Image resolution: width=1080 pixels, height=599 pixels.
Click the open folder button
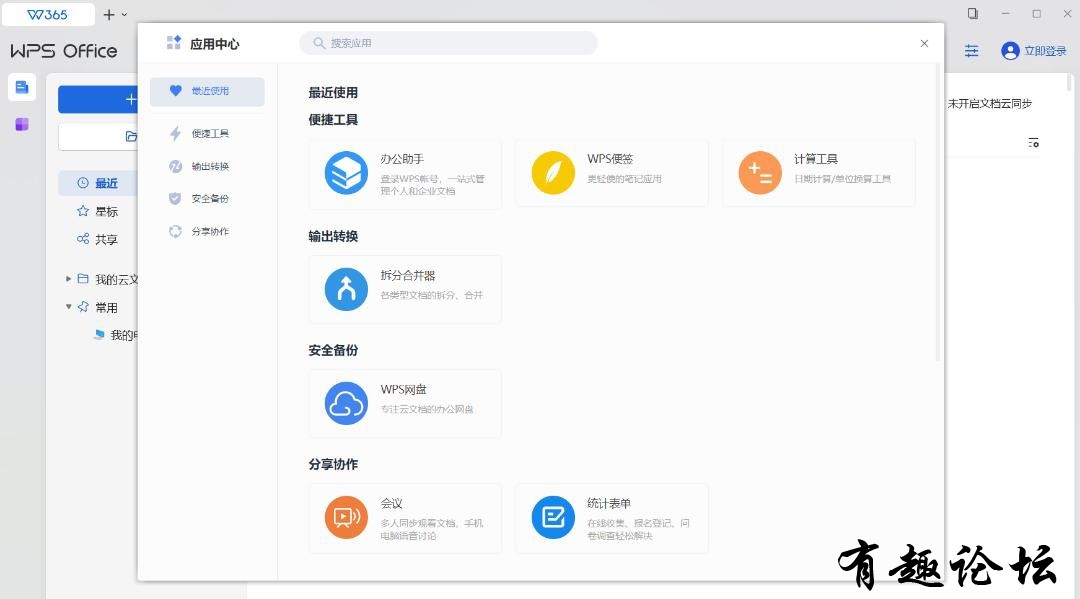(x=98, y=136)
